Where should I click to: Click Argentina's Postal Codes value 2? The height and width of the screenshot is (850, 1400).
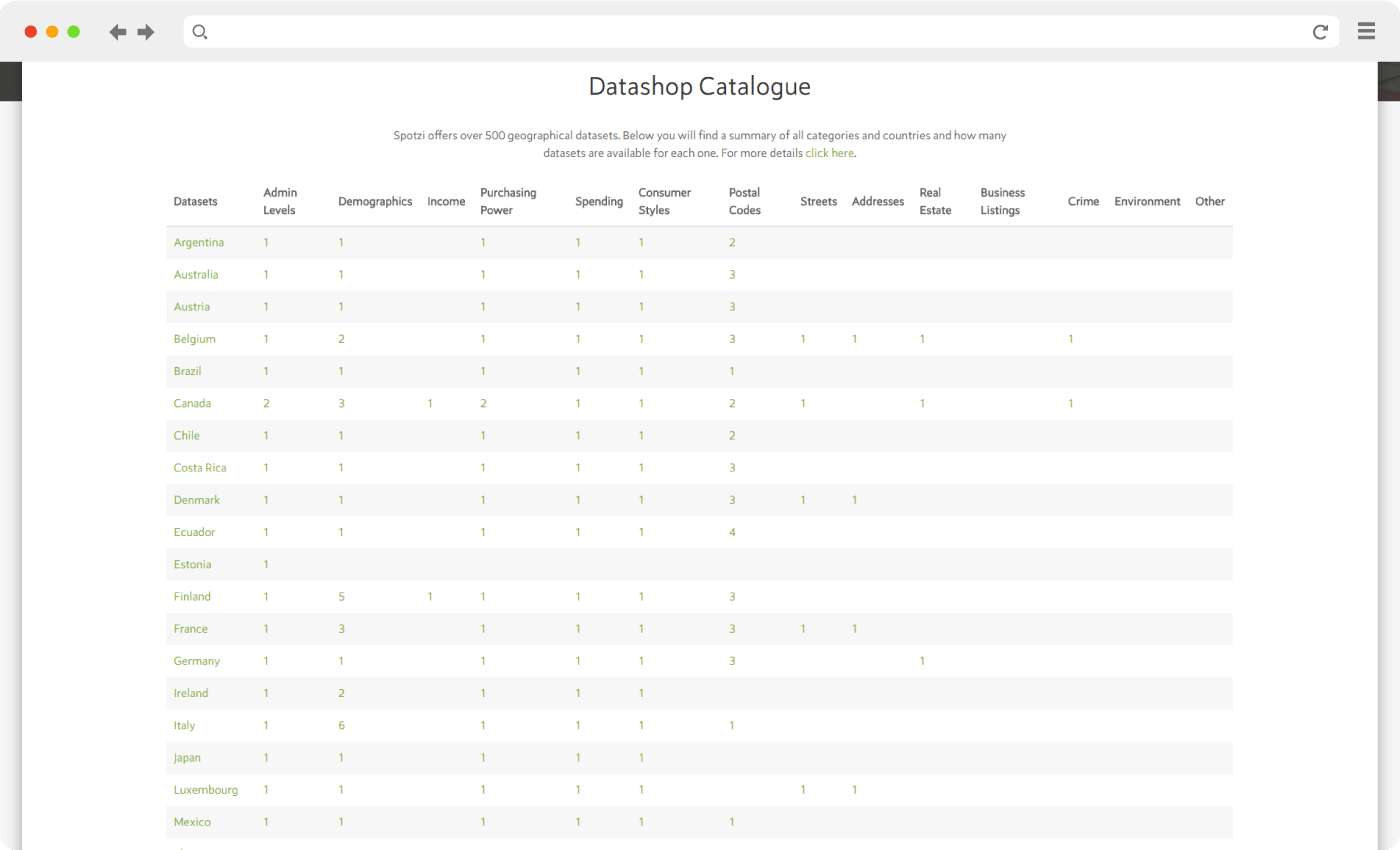click(x=732, y=243)
